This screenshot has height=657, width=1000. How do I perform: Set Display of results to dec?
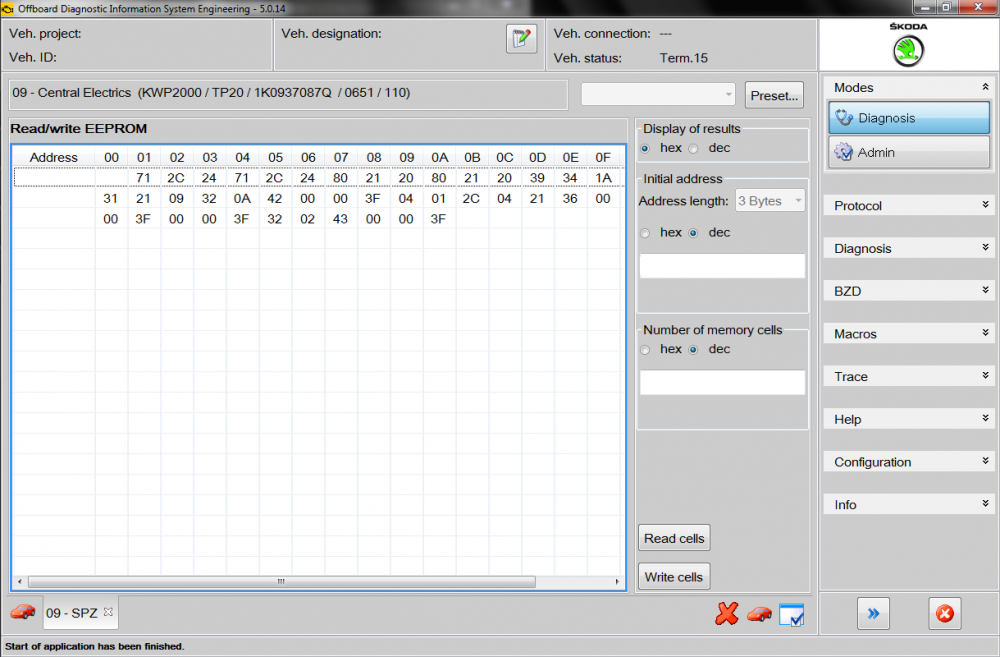693,149
